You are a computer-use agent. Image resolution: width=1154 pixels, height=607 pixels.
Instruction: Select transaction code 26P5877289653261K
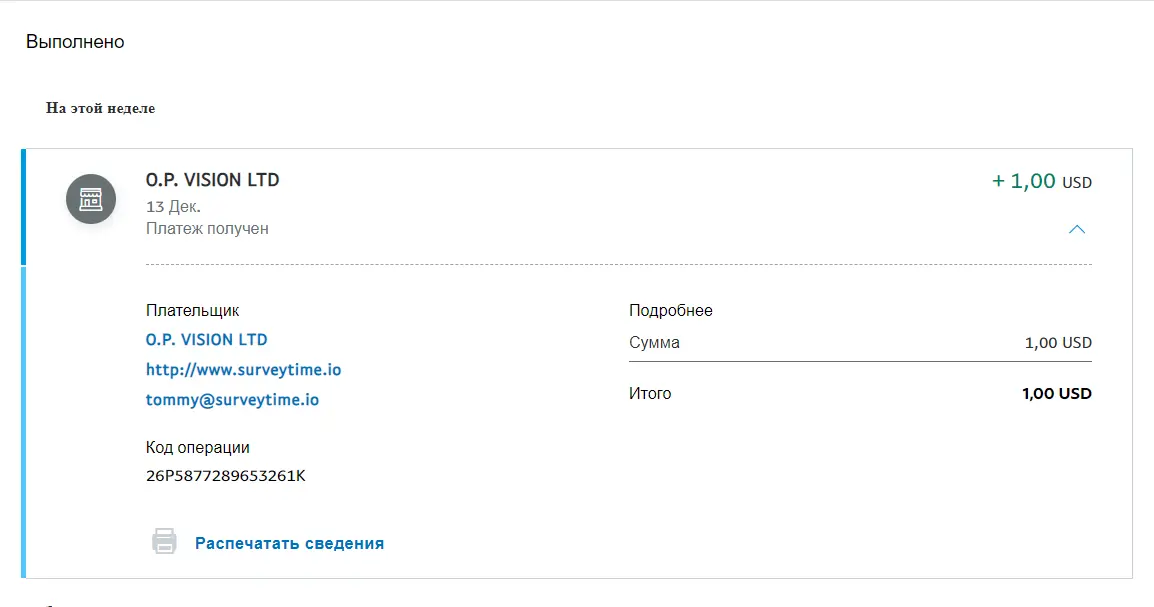(x=225, y=475)
